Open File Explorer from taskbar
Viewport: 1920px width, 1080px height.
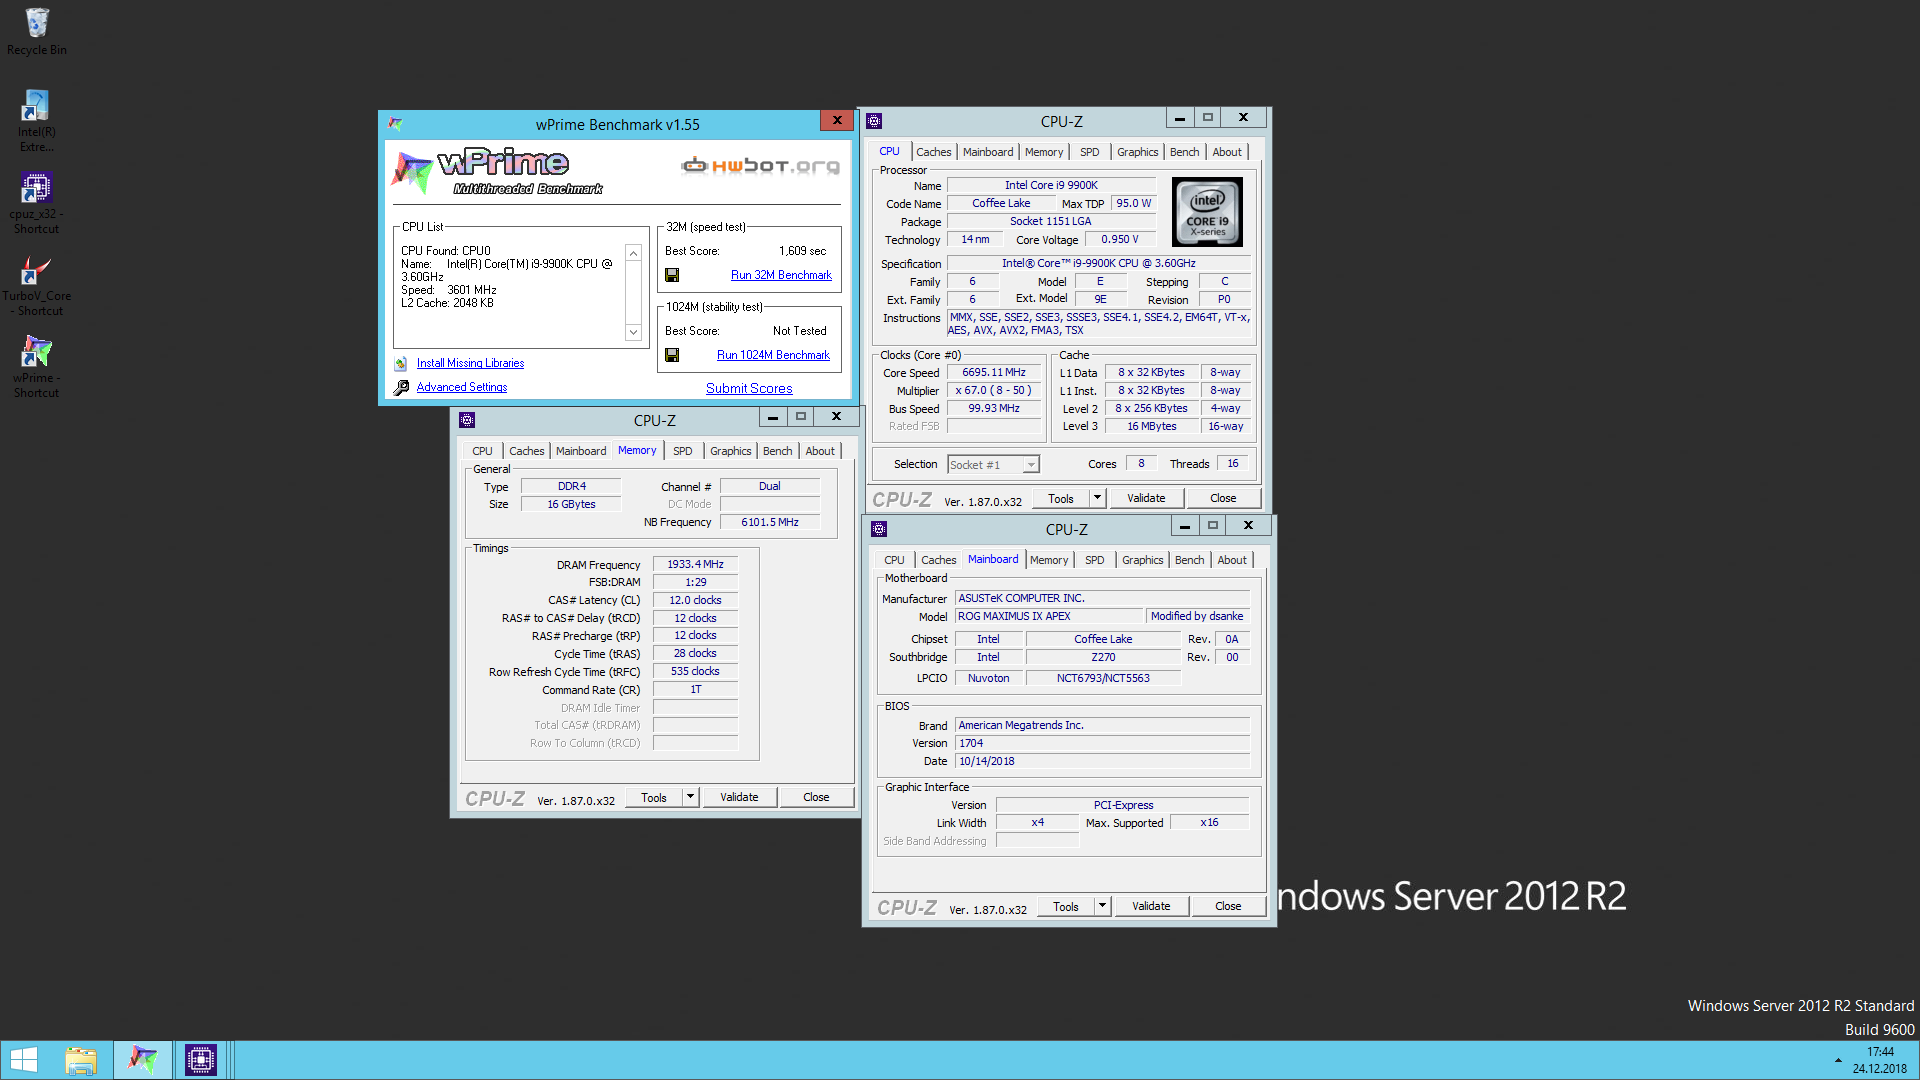(81, 1060)
